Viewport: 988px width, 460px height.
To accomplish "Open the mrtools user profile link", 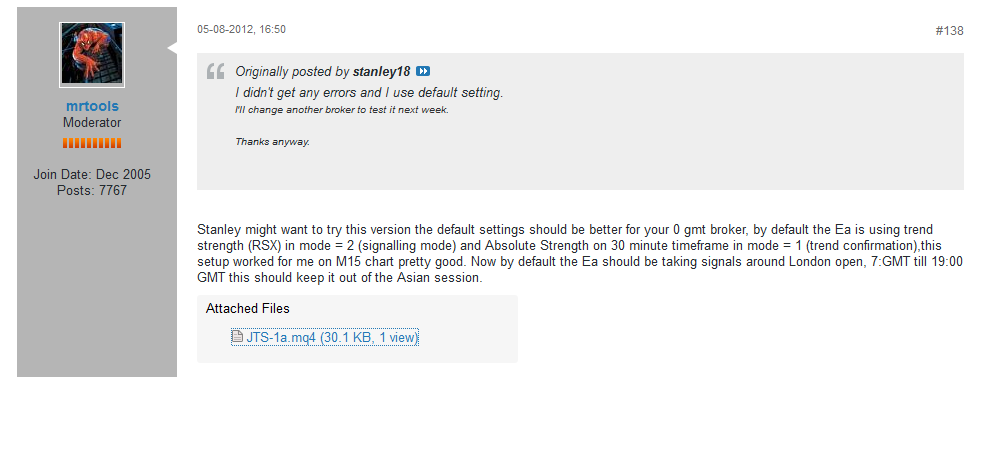I will pyautogui.click(x=92, y=106).
